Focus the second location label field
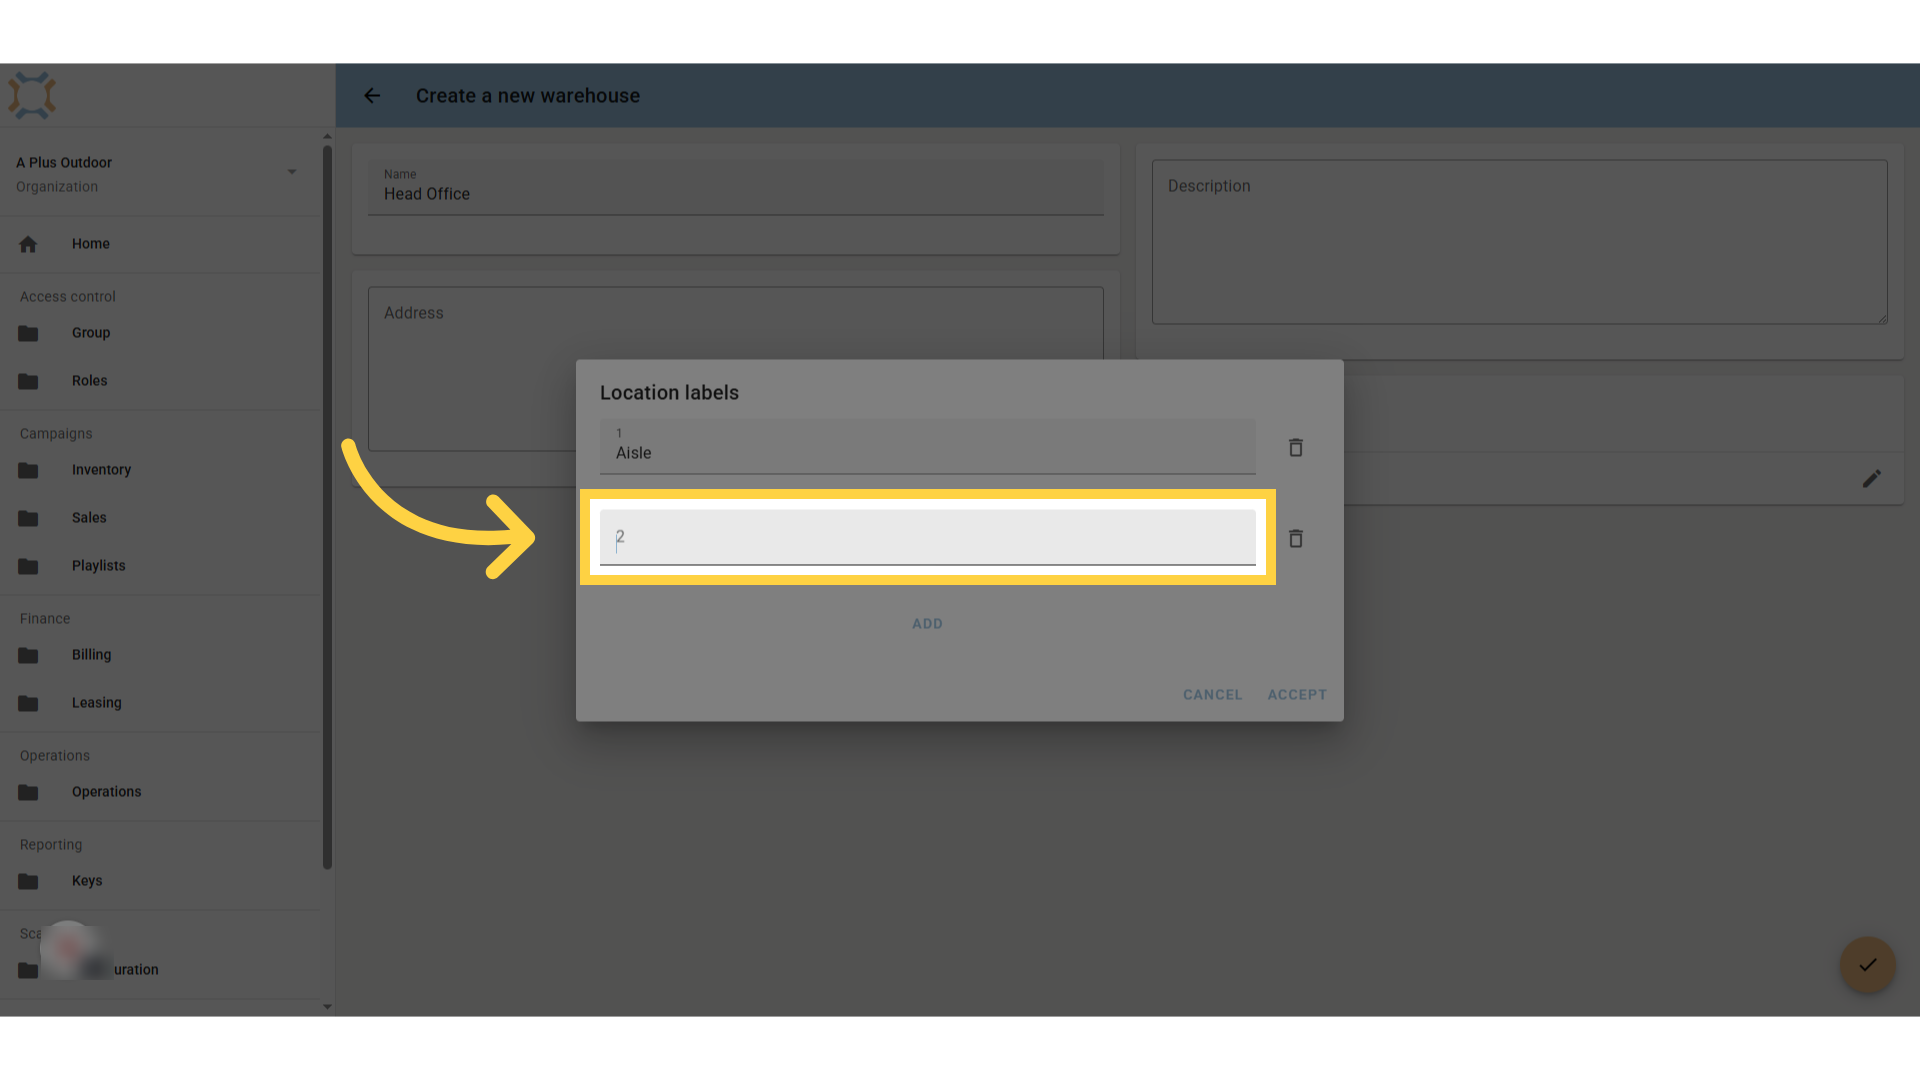 point(928,537)
